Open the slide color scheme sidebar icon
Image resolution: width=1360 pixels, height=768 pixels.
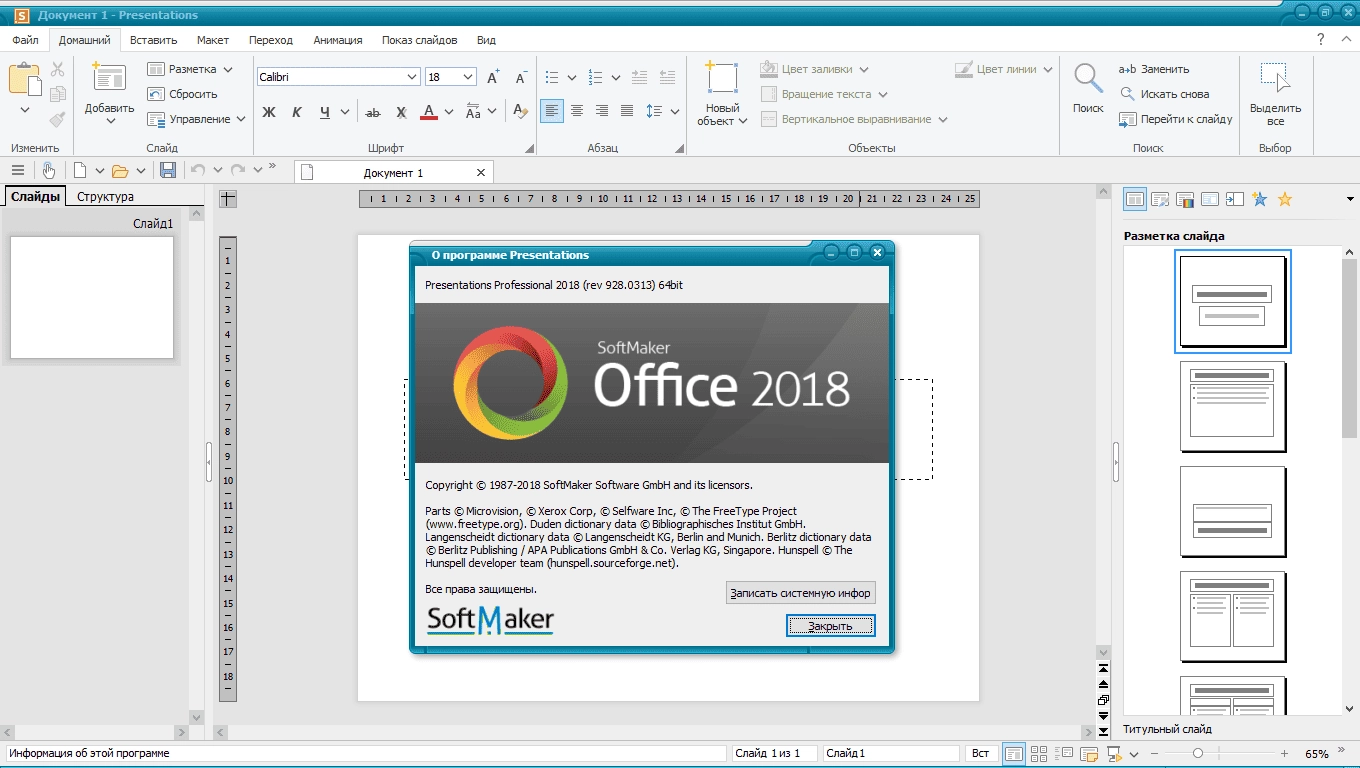click(x=1185, y=199)
